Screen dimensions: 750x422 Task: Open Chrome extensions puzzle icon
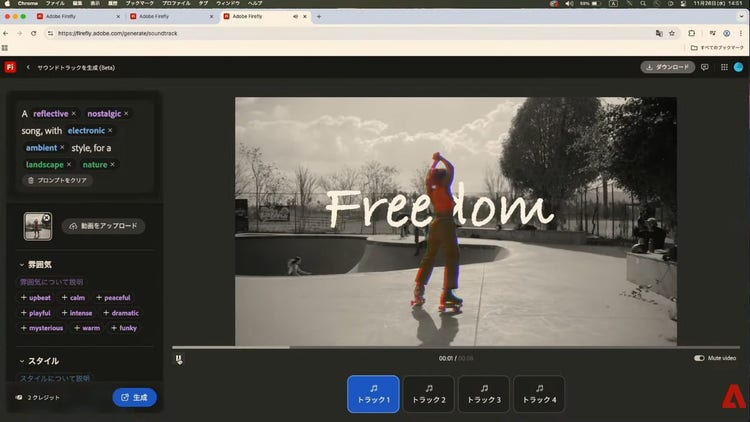tap(691, 33)
